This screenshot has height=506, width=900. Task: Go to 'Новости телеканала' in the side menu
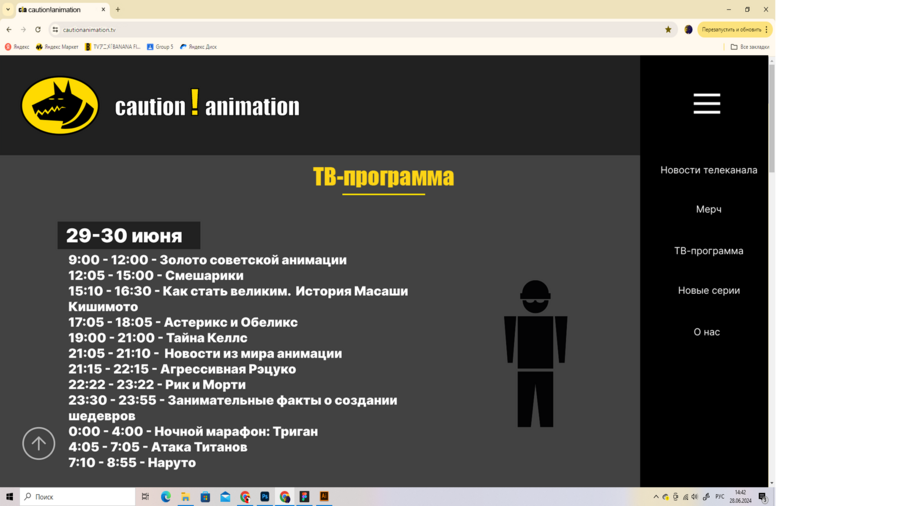click(708, 170)
